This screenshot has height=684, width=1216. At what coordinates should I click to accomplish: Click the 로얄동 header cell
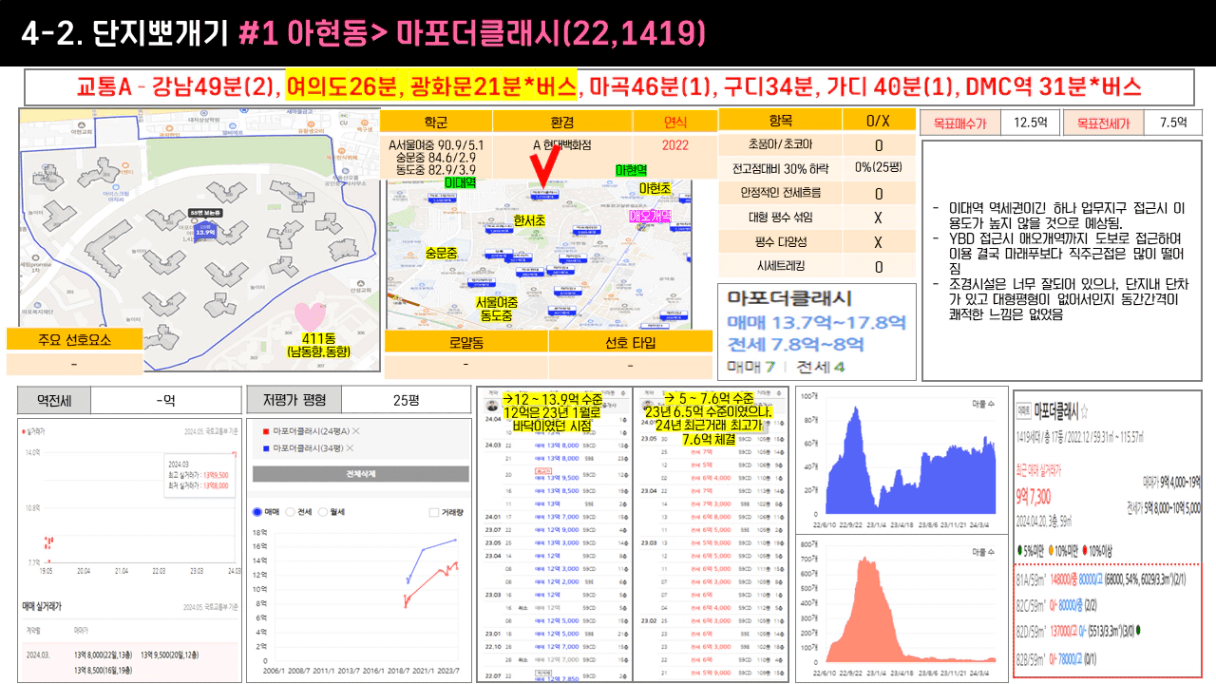coord(466,342)
